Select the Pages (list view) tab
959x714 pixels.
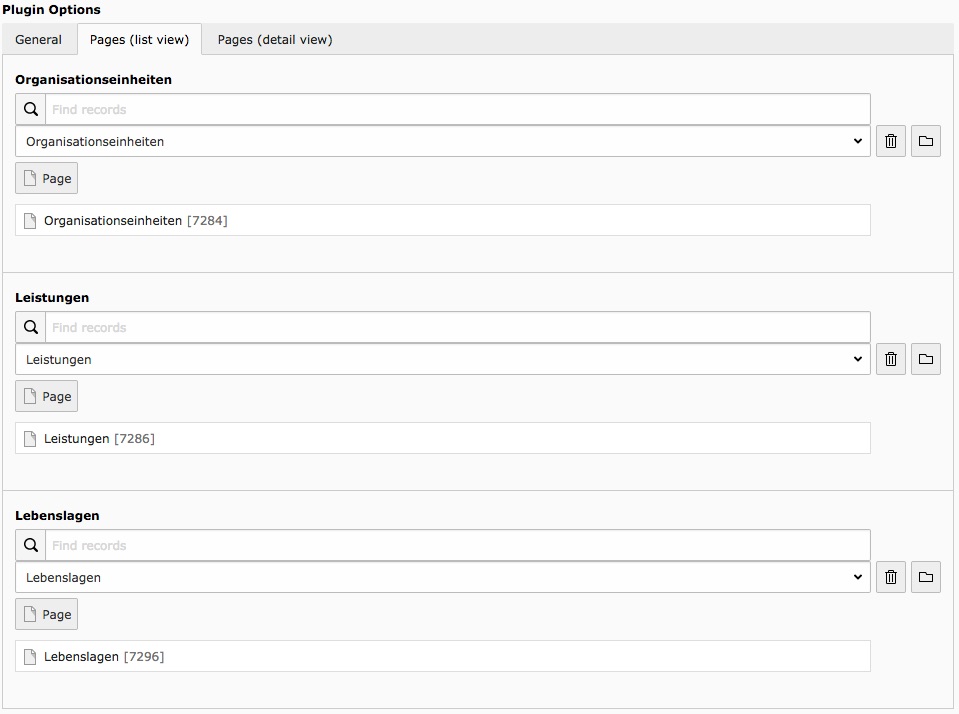pyautogui.click(x=139, y=40)
